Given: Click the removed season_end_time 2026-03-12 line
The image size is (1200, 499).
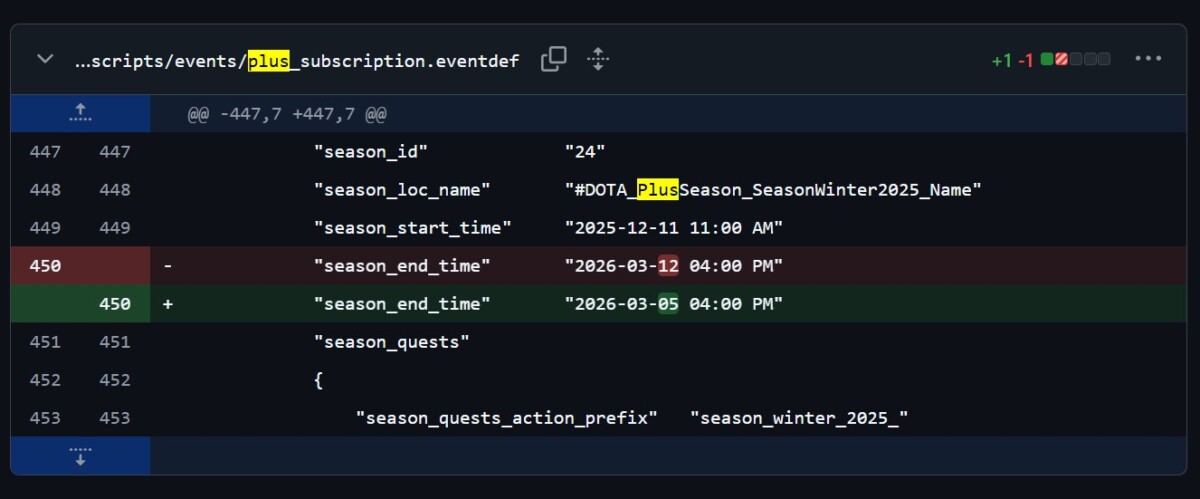Looking at the screenshot, I should tap(547, 266).
